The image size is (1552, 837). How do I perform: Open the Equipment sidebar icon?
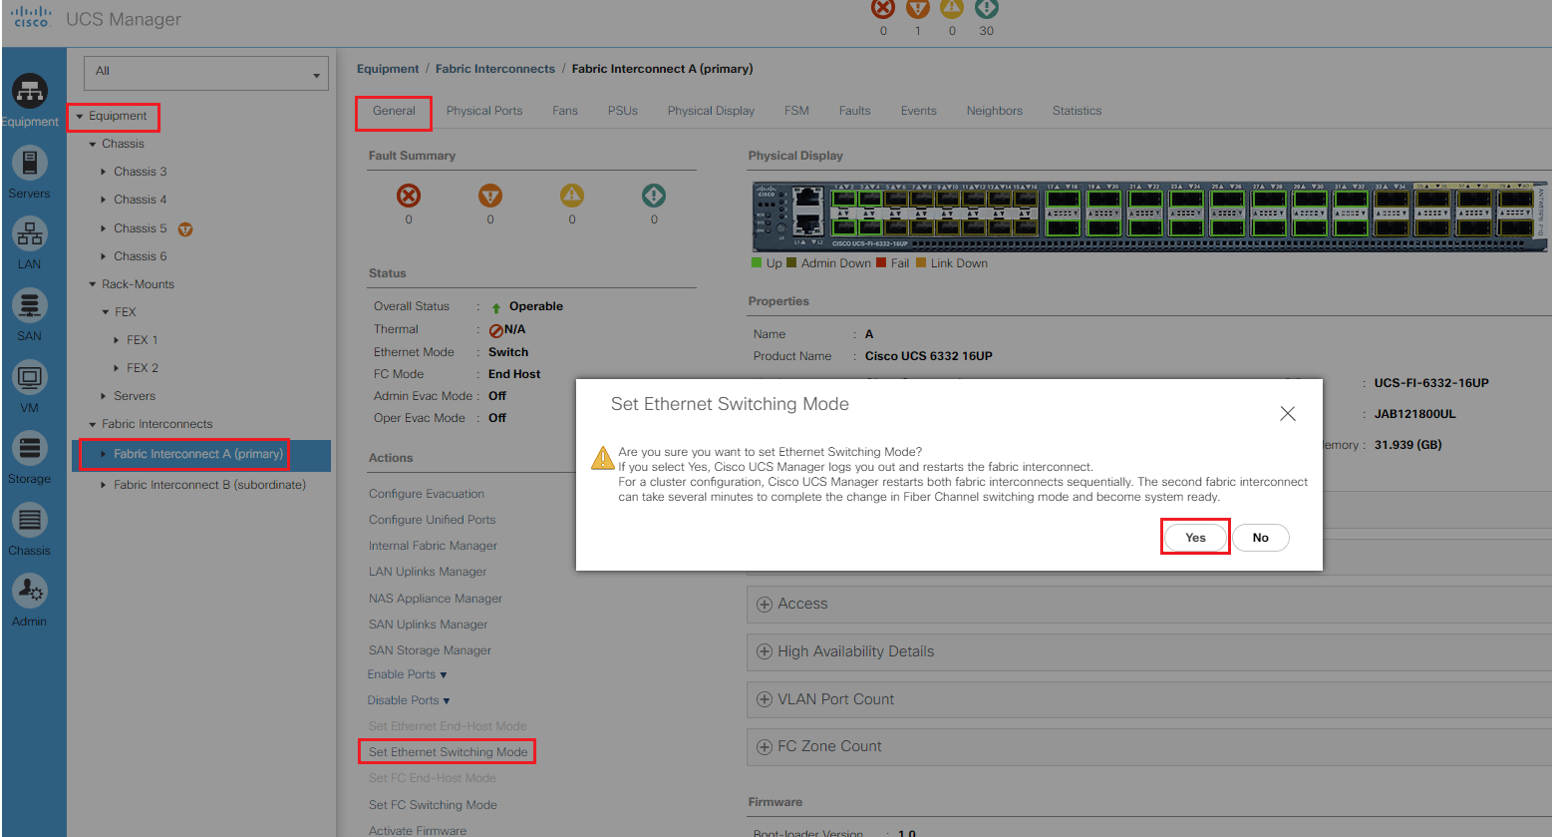pyautogui.click(x=30, y=92)
